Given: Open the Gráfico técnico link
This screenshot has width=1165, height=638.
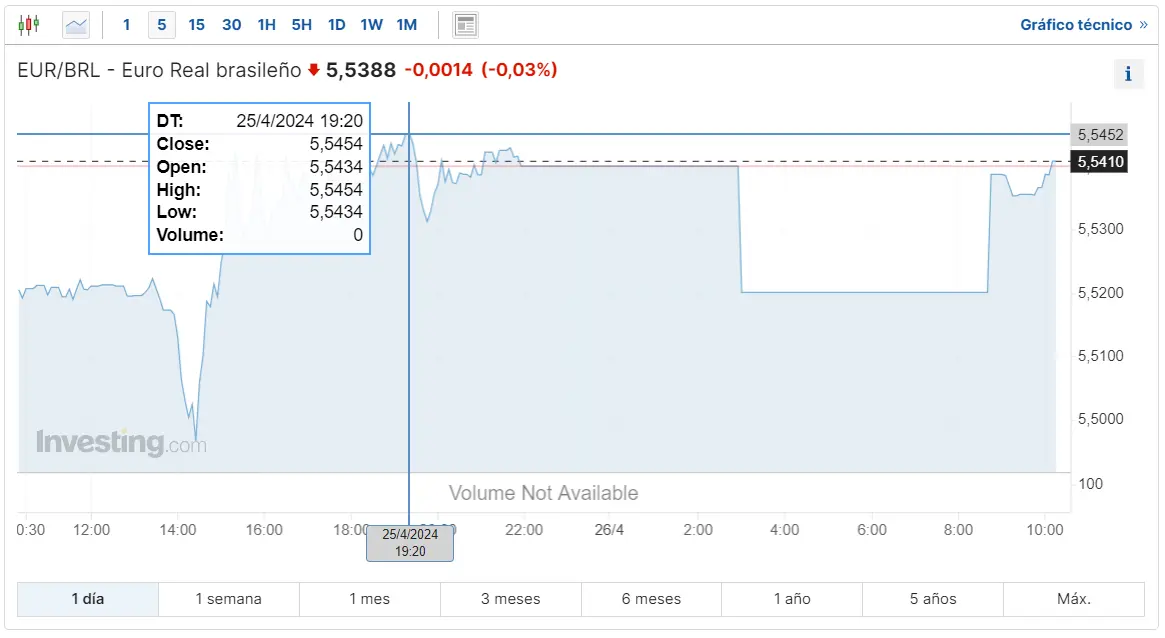Looking at the screenshot, I should pos(1083,25).
